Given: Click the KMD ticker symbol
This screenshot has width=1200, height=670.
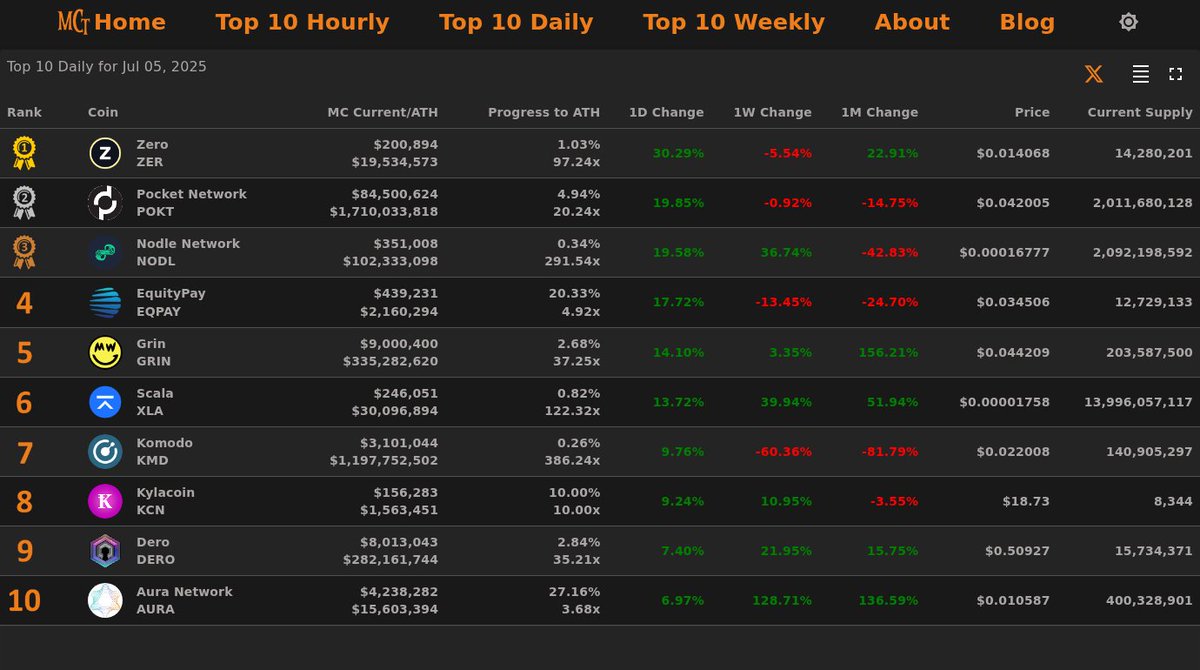Looking at the screenshot, I should coord(152,460).
